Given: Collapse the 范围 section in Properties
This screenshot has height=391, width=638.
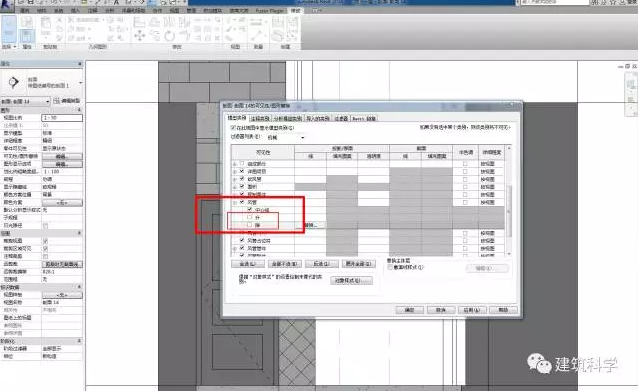Looking at the screenshot, I should pyautogui.click(x=79, y=233).
